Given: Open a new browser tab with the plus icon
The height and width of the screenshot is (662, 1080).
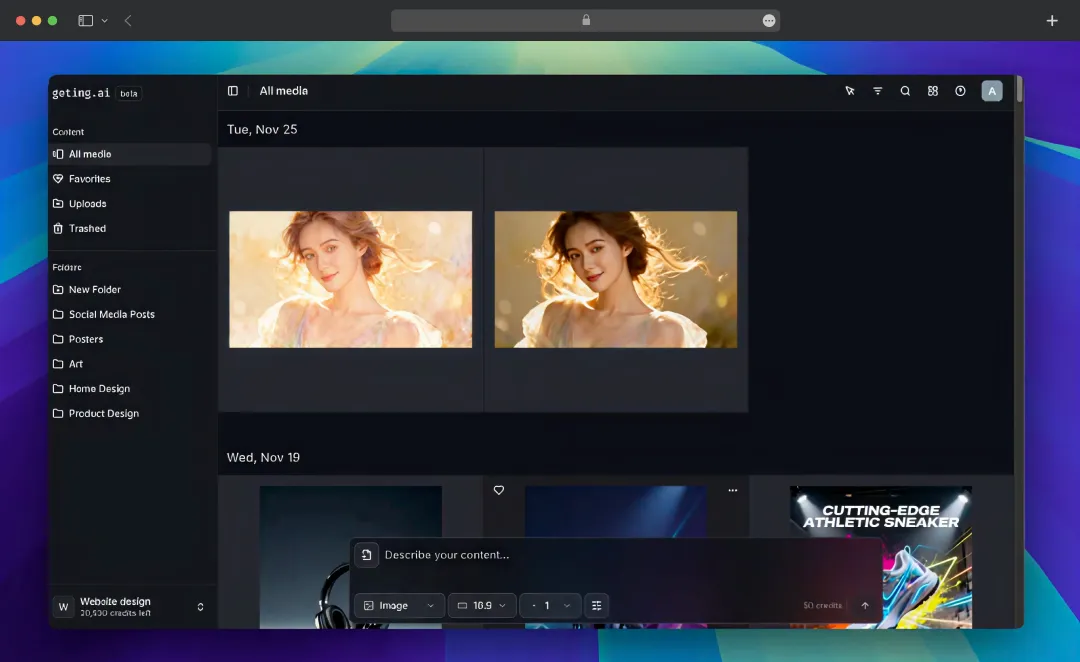Looking at the screenshot, I should point(1052,21).
